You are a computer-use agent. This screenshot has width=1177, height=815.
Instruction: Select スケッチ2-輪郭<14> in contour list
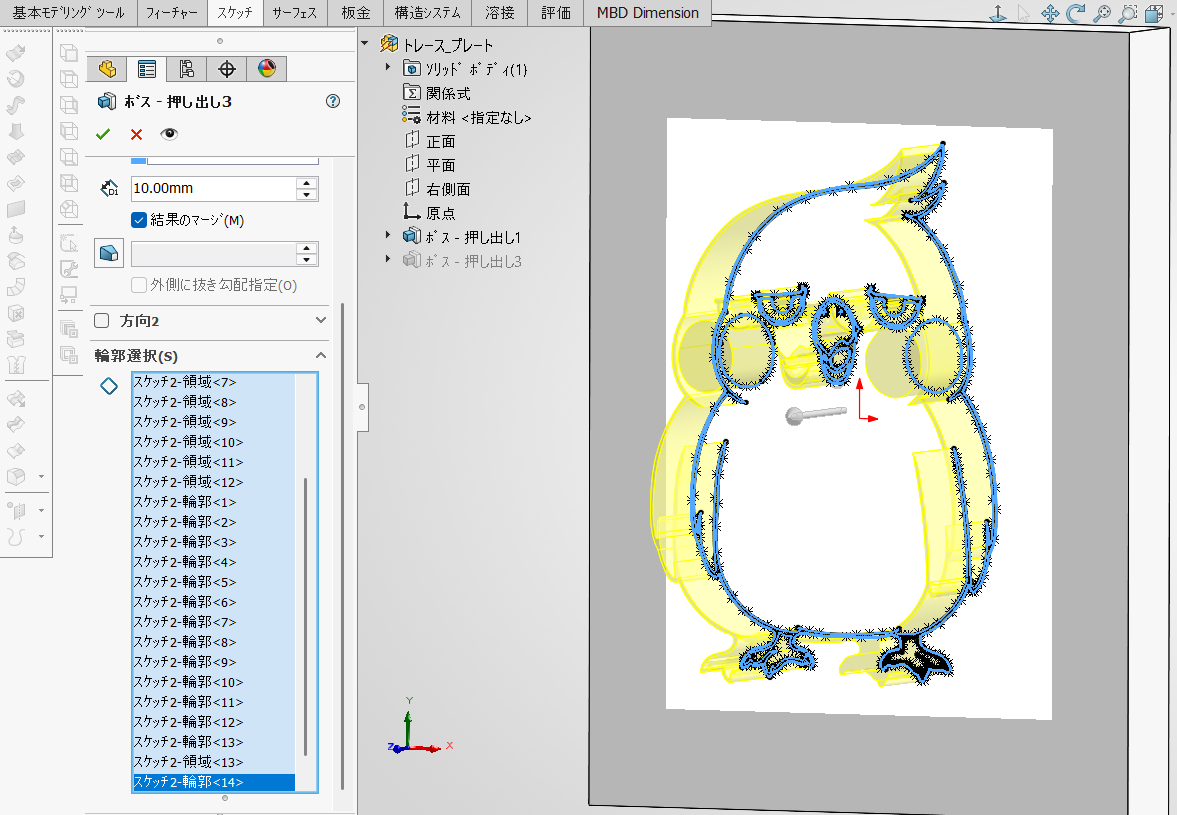tap(213, 782)
